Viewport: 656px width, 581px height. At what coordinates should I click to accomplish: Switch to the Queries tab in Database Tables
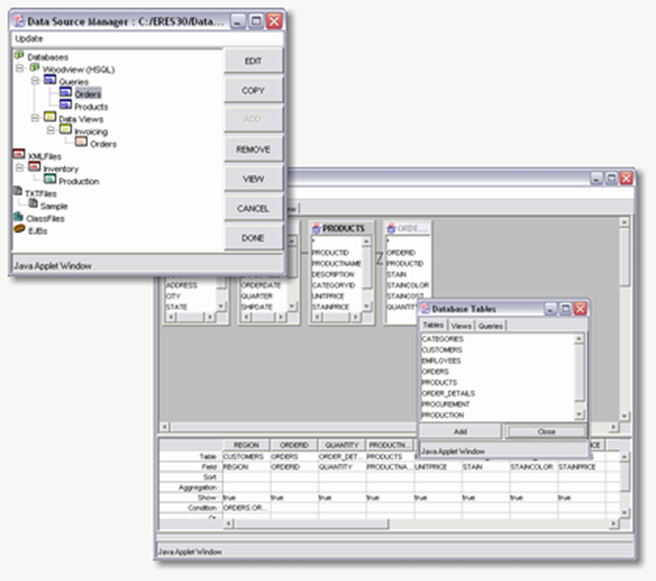tap(491, 326)
